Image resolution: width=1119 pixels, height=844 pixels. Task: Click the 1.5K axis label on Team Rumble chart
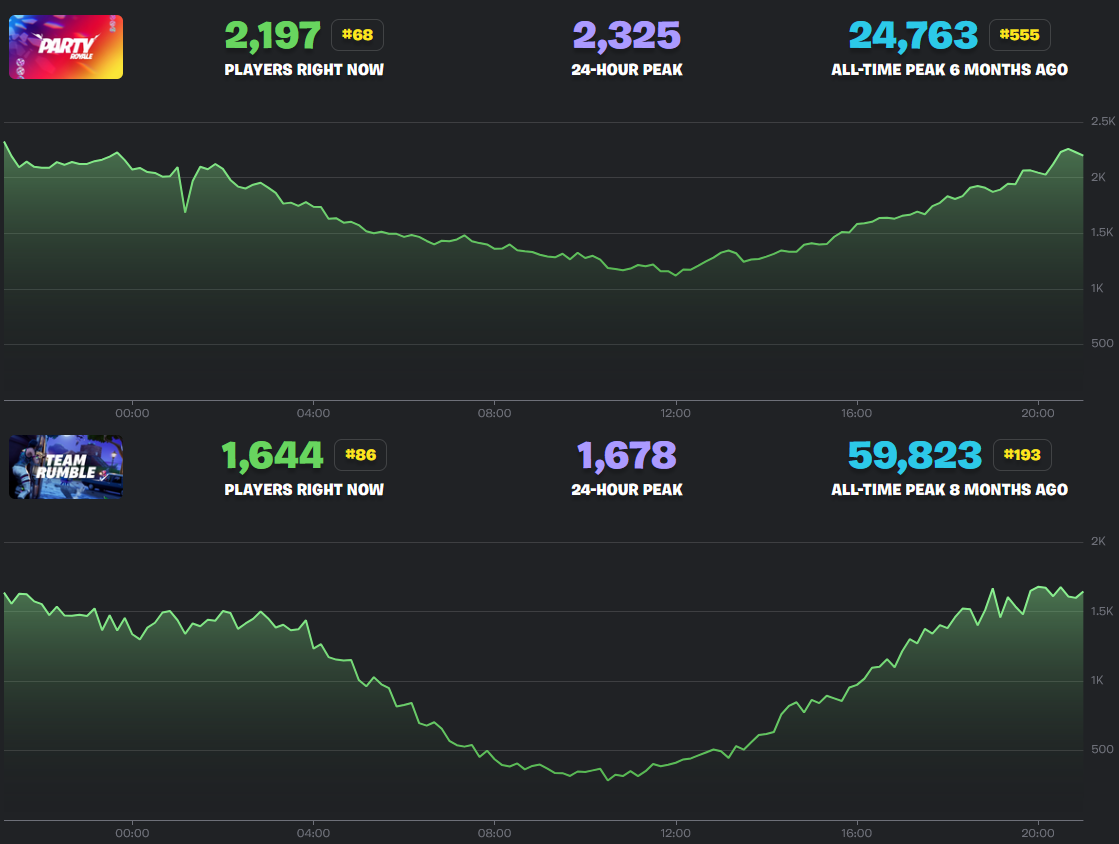[1102, 611]
